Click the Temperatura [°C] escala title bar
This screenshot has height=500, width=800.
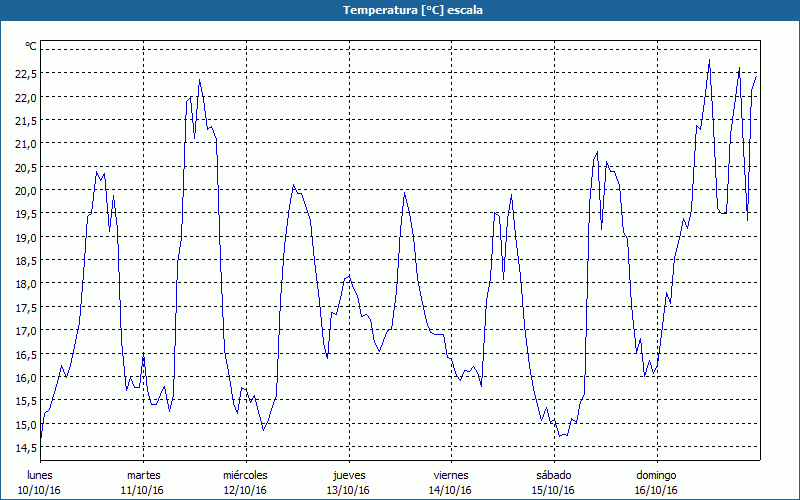[400, 10]
